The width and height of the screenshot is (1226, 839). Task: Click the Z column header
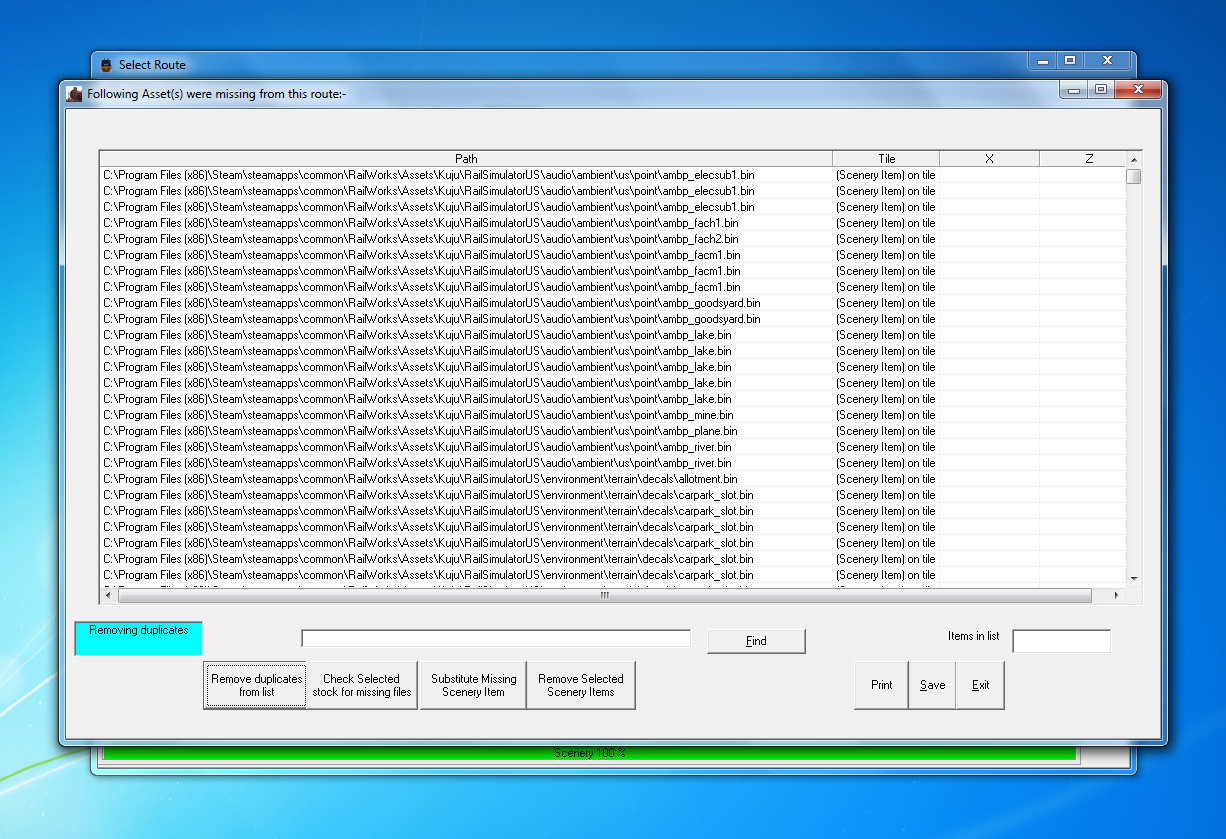pos(1083,159)
